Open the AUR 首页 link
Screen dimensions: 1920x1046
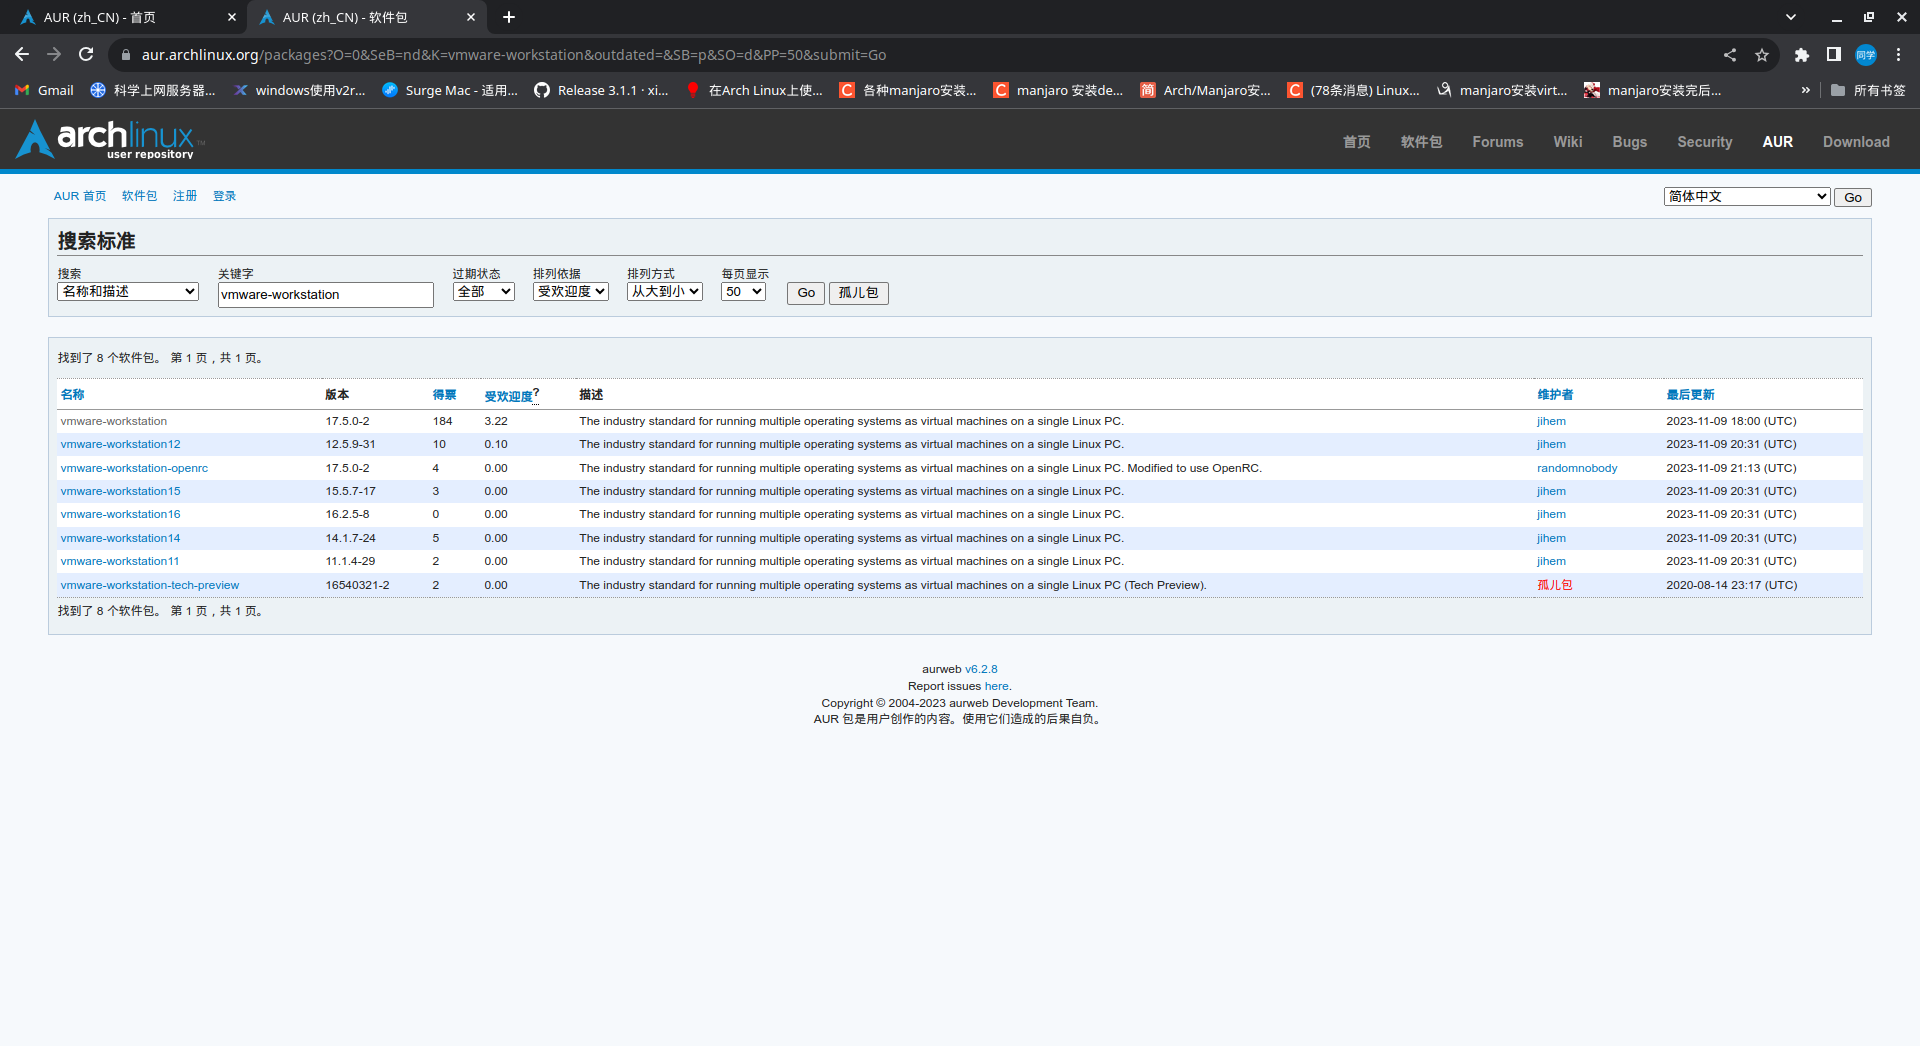(x=80, y=196)
